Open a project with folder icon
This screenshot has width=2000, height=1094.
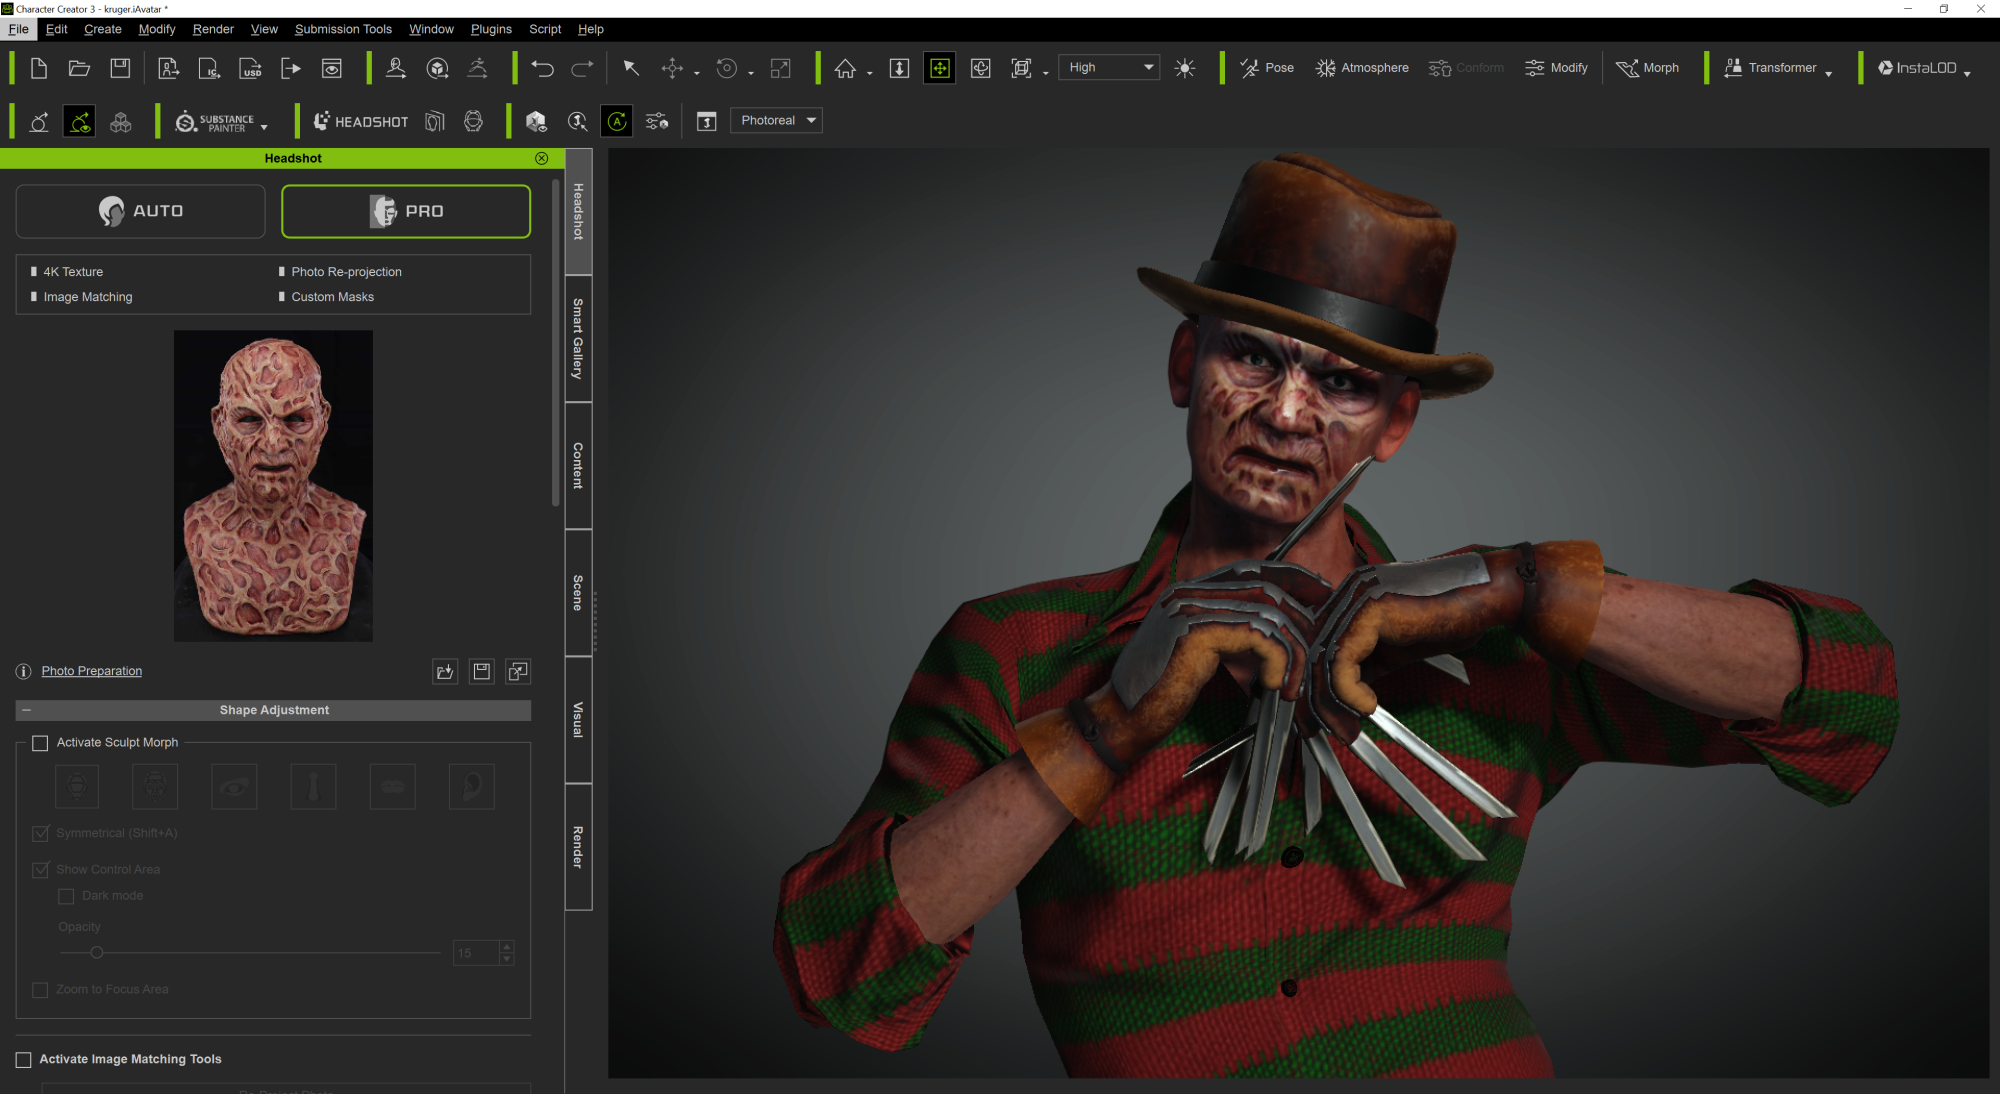[79, 68]
